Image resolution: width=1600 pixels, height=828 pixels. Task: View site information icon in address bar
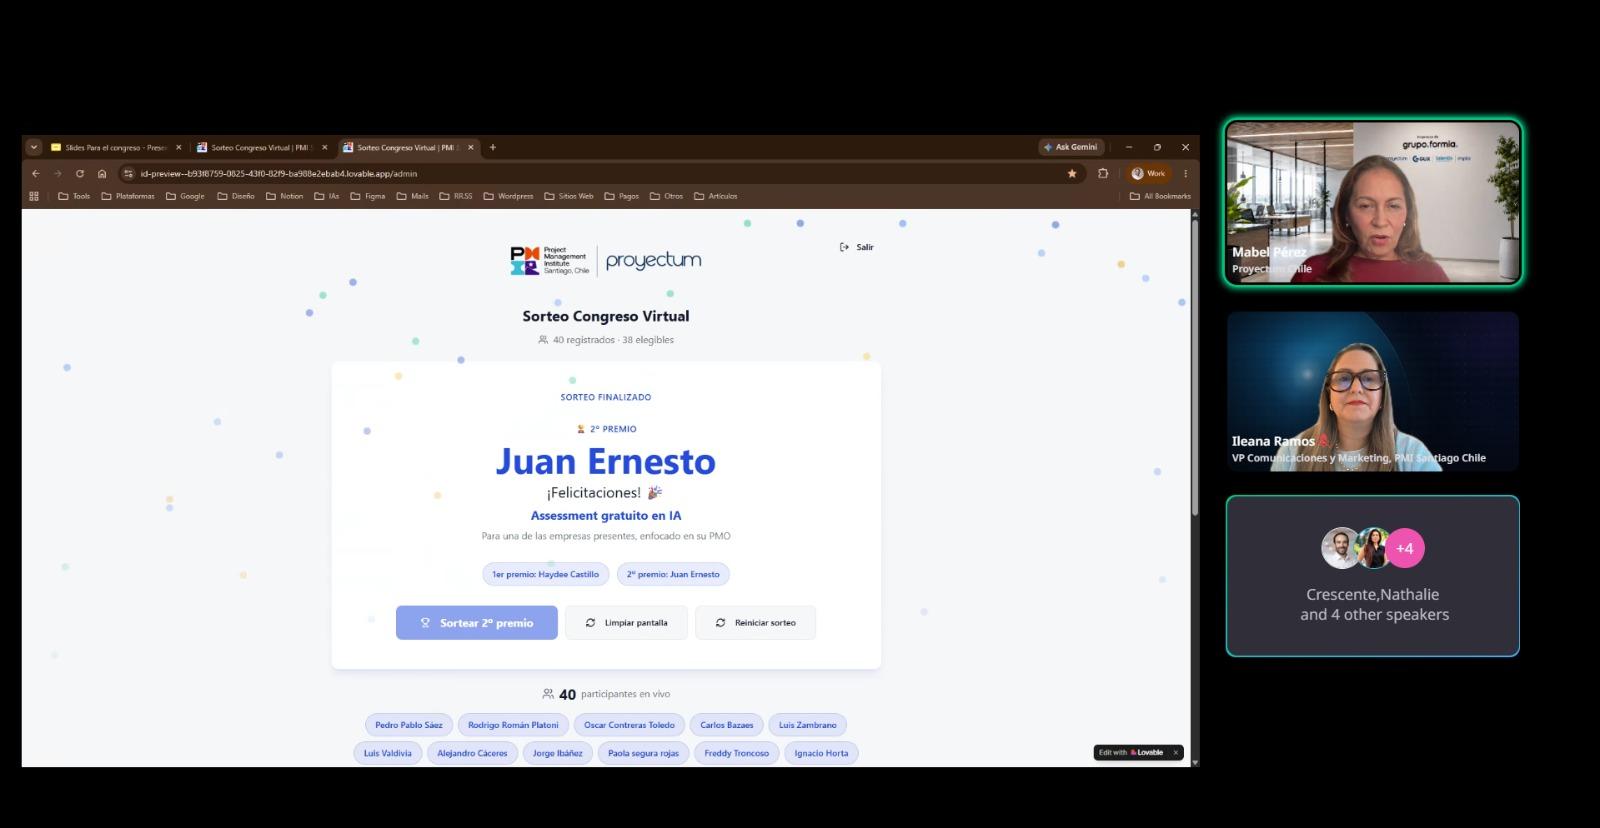coord(128,173)
